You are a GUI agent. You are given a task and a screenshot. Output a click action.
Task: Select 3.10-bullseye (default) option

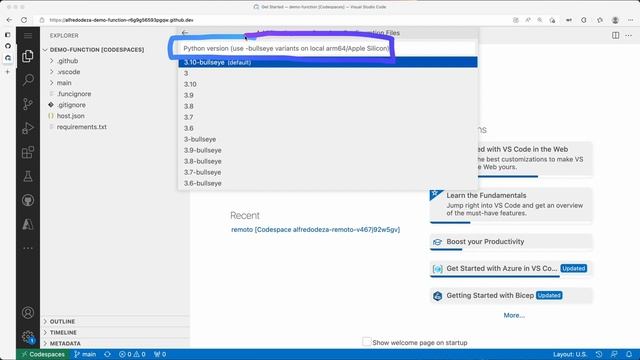(328, 62)
